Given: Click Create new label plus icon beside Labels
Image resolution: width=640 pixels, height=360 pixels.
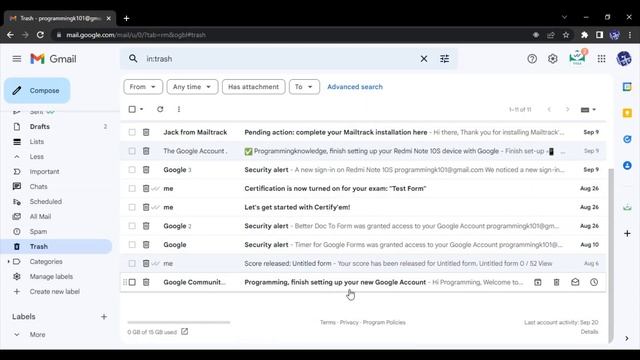Looking at the screenshot, I should [104, 317].
